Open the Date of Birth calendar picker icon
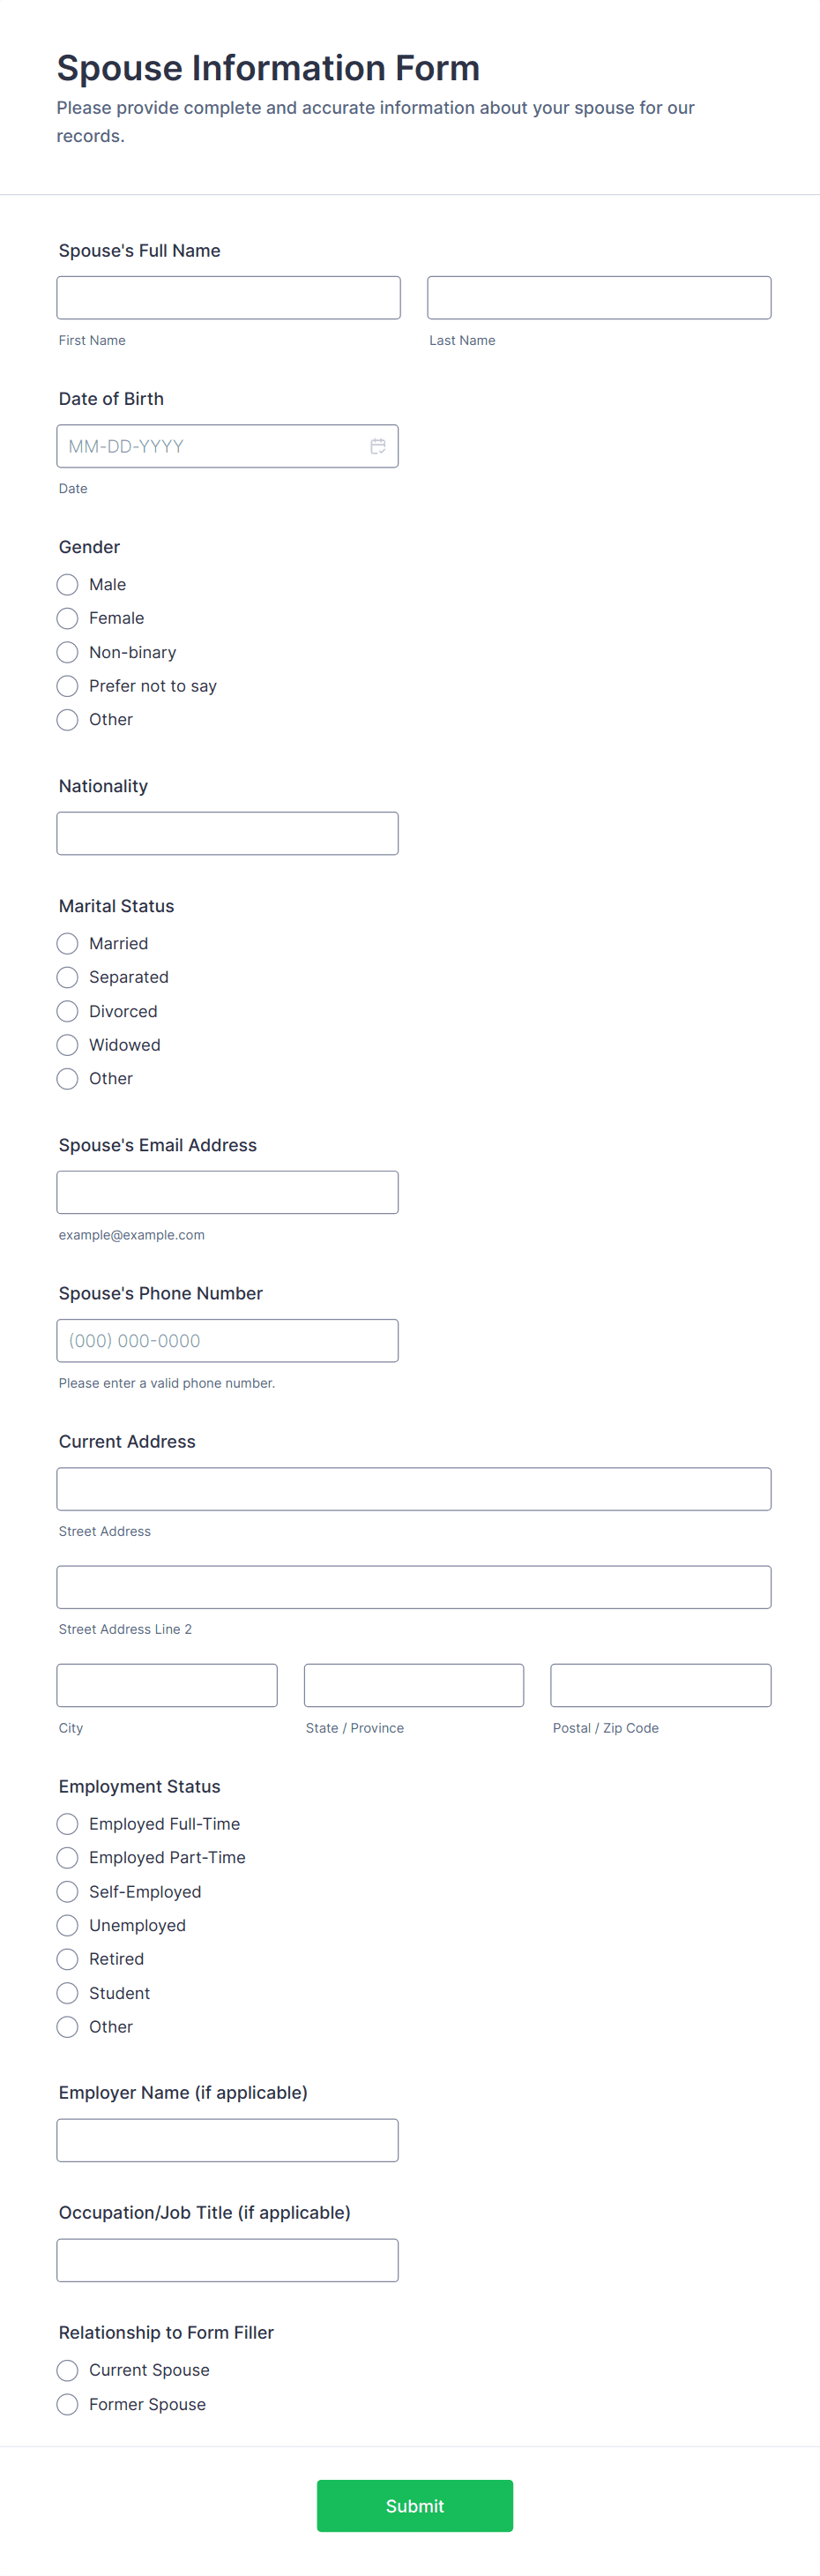The width and height of the screenshot is (820, 2576). tap(378, 446)
